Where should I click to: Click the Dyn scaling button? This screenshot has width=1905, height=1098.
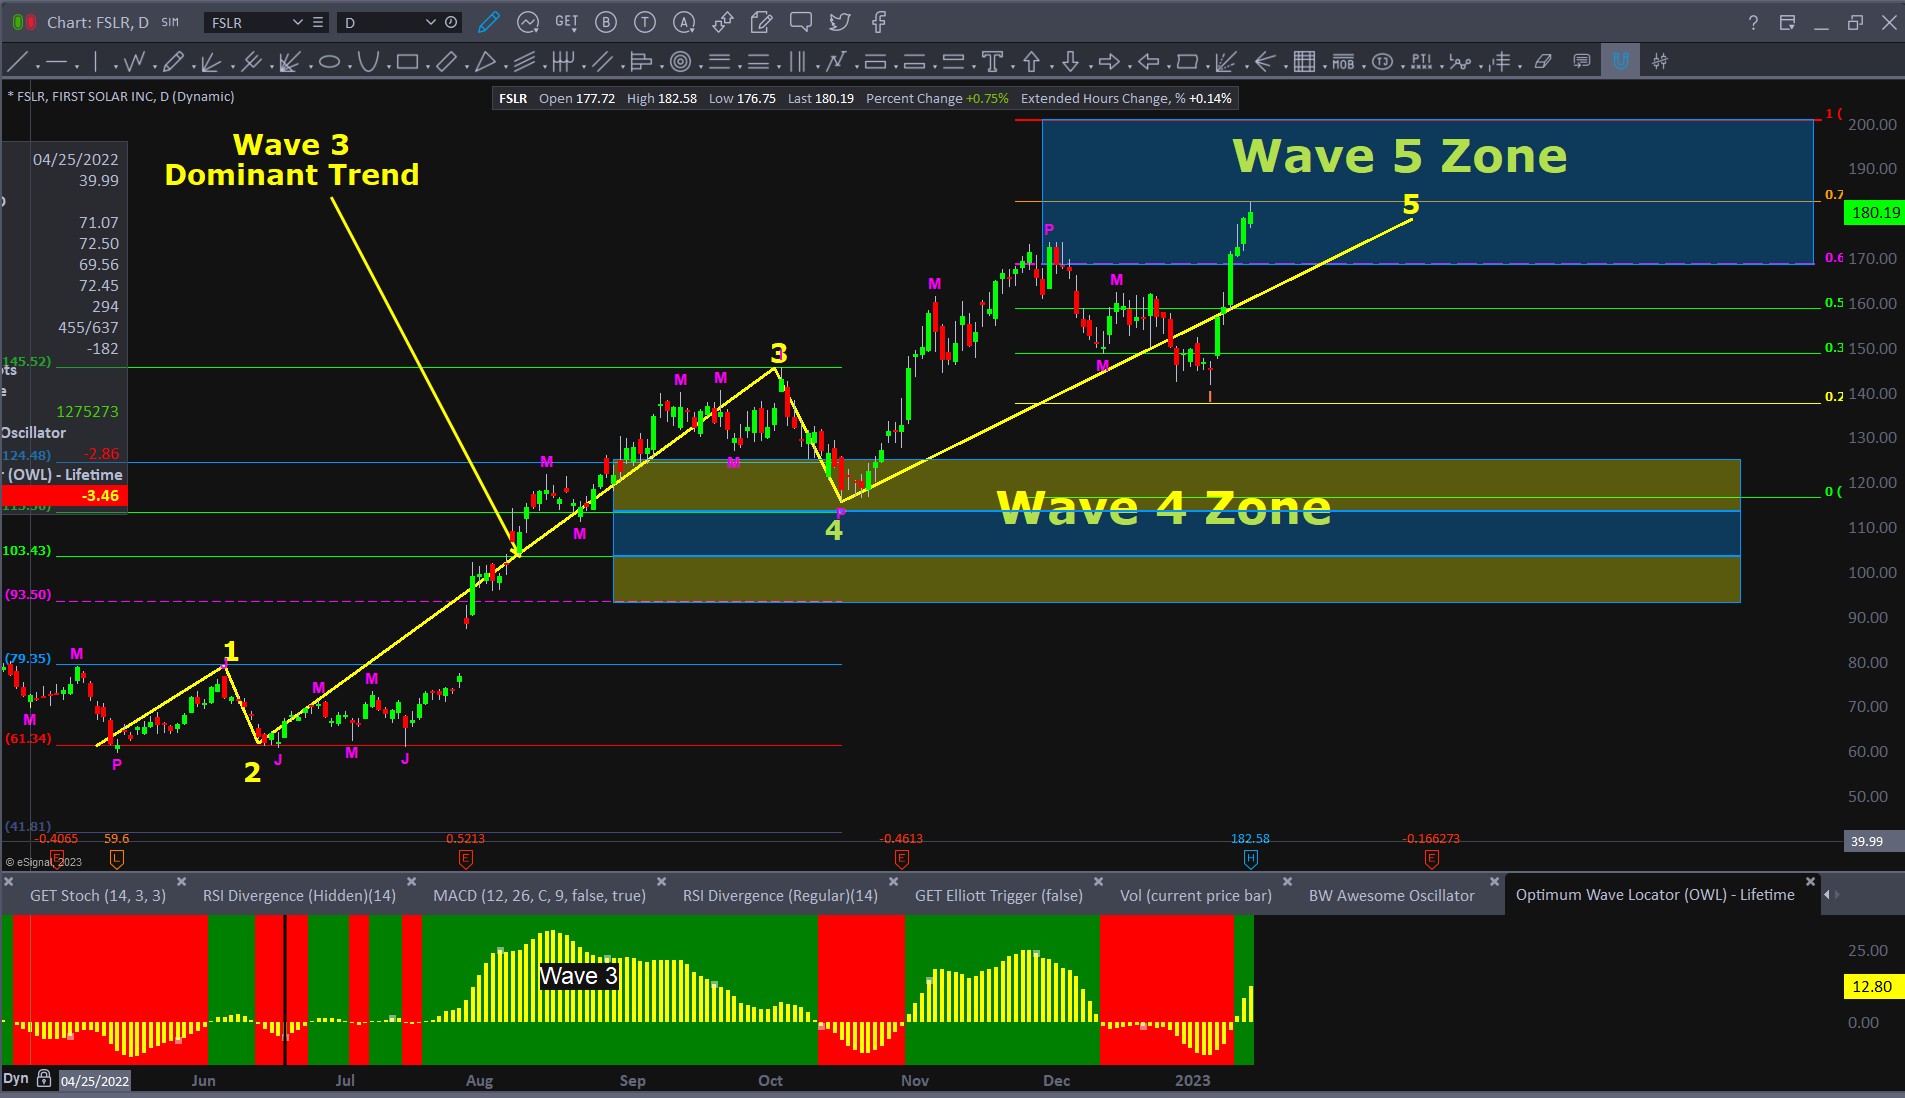(16, 1078)
